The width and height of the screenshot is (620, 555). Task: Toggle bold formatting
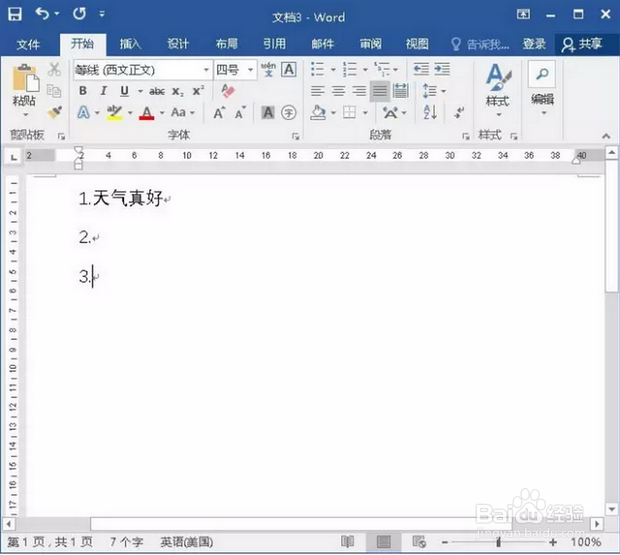pos(83,91)
